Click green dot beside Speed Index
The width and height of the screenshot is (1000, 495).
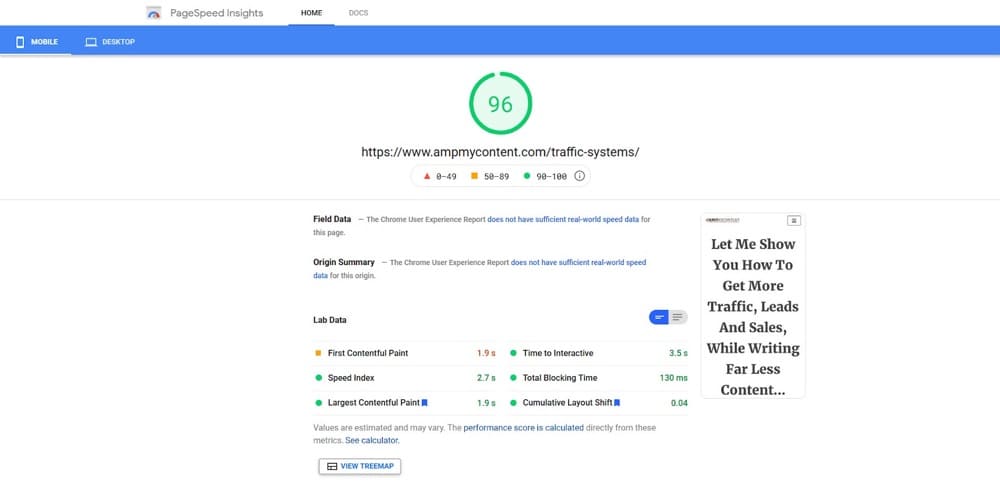point(318,378)
